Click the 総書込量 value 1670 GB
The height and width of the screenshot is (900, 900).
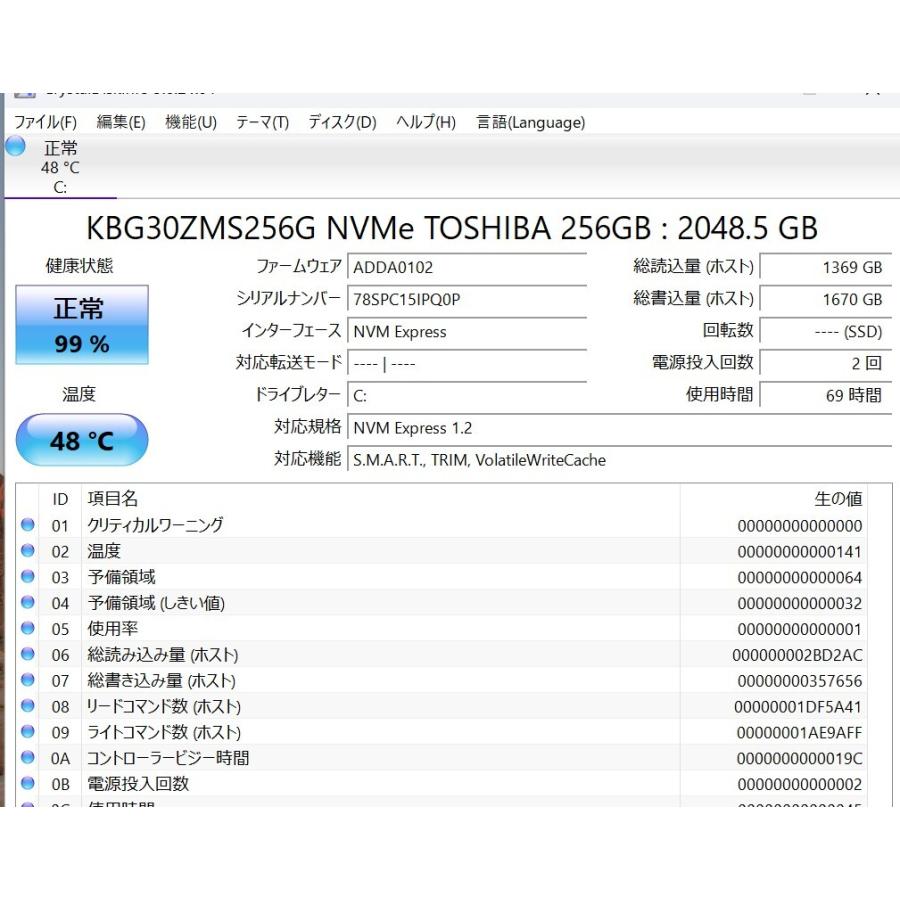825,299
